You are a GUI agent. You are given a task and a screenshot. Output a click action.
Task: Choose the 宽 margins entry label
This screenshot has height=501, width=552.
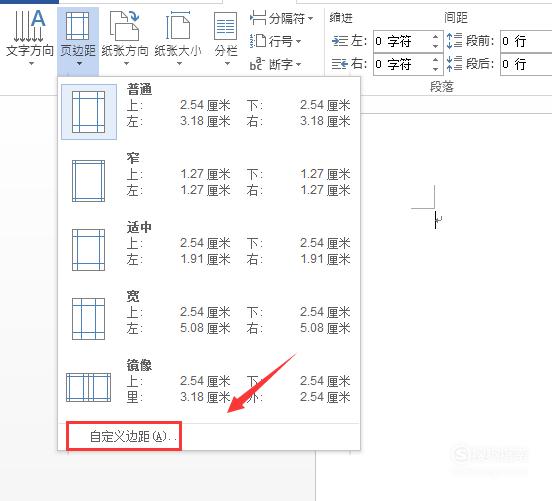[x=133, y=296]
